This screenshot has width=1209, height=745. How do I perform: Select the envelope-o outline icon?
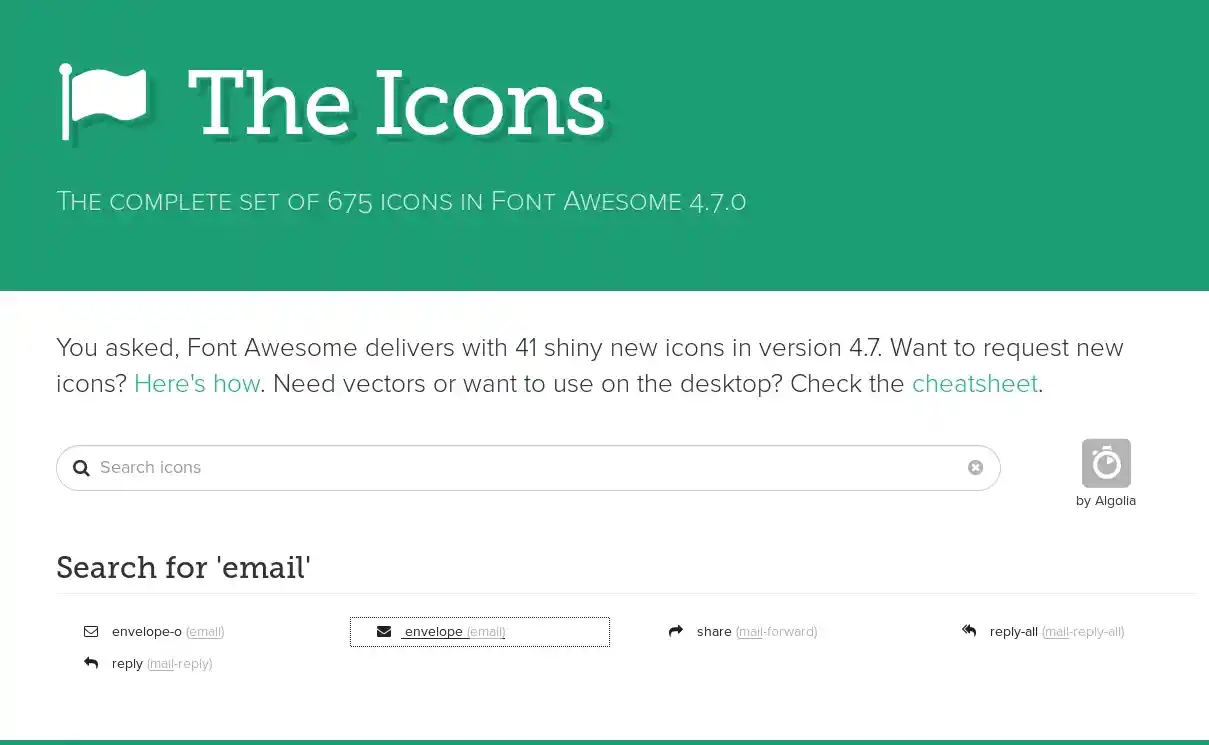point(91,632)
